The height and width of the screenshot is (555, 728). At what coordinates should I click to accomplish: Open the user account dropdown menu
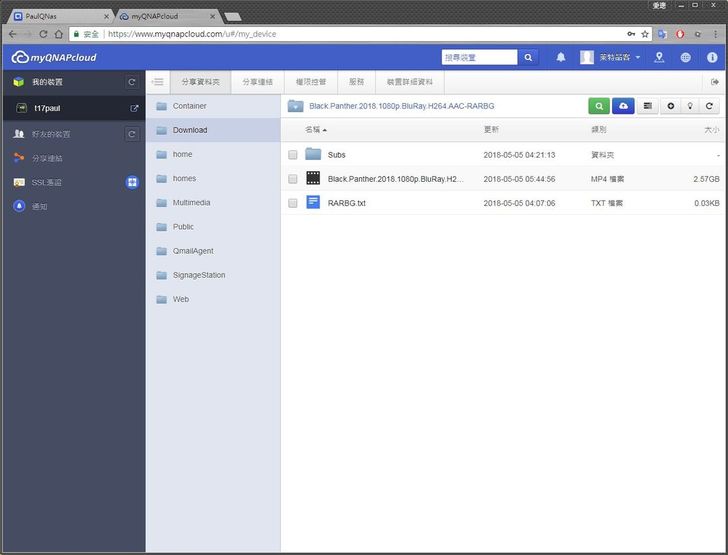point(612,58)
